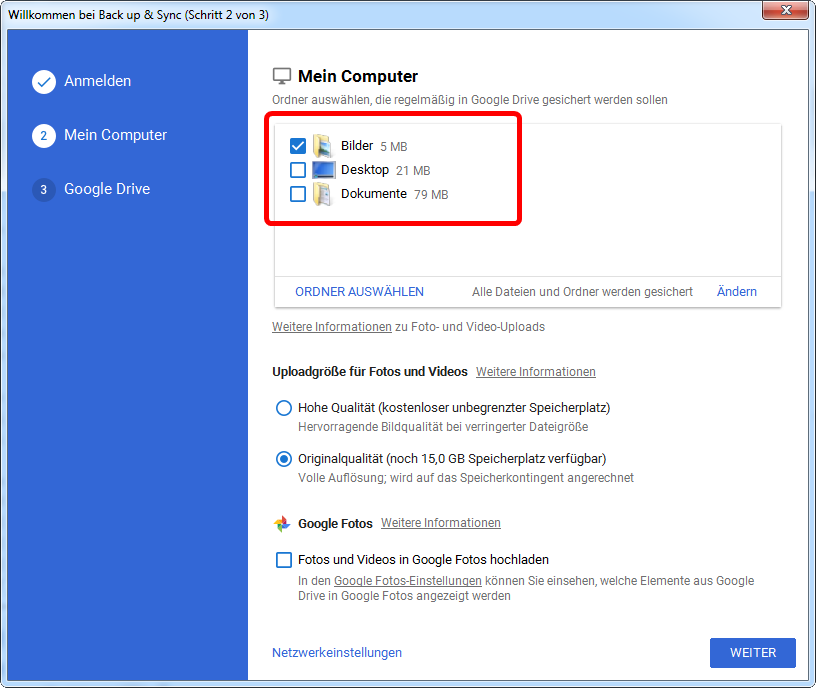Close the Back up & Sync window
This screenshot has width=816, height=688.
pos(785,10)
